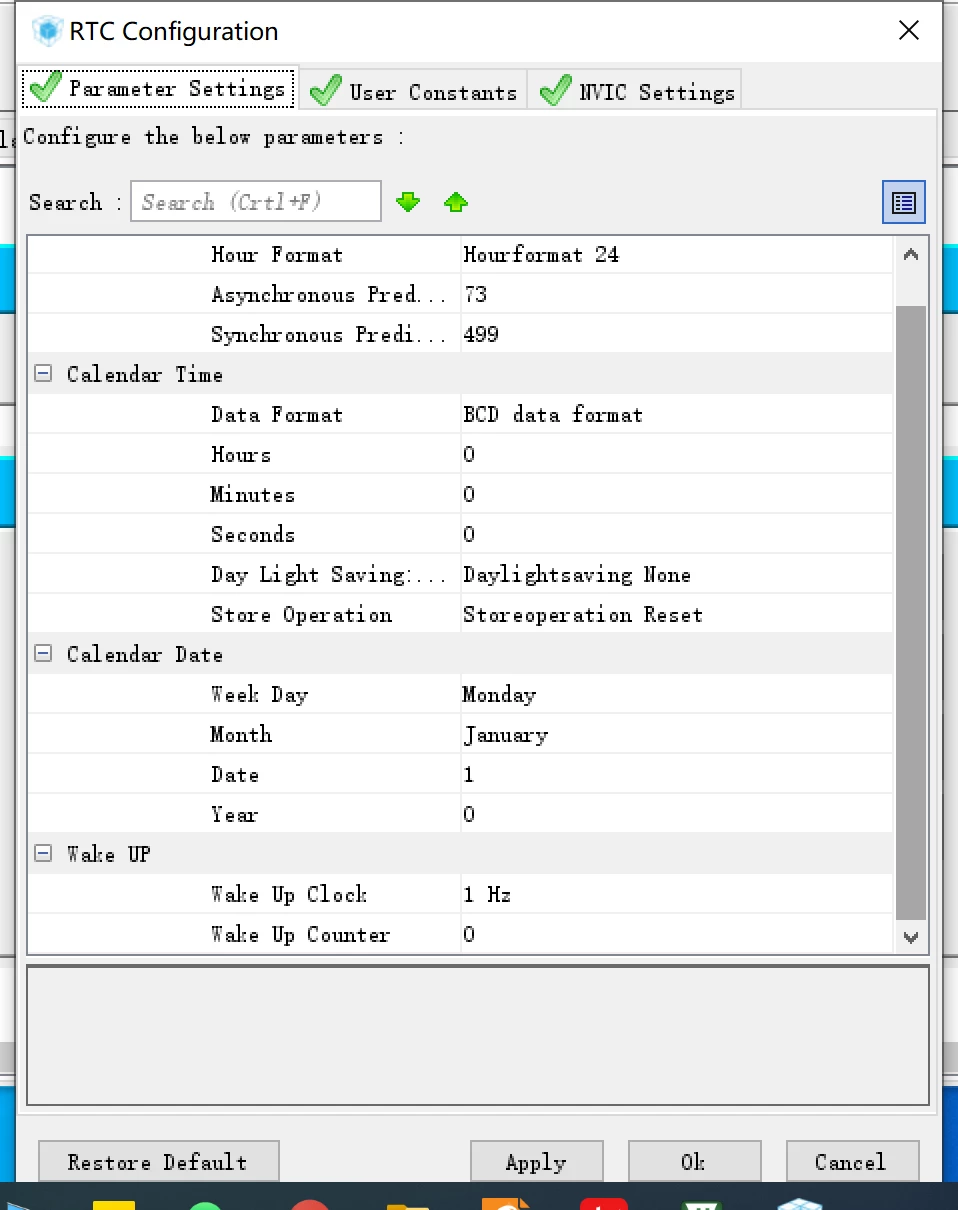This screenshot has height=1210, width=958.
Task: Select the Month parameter label
Action: [x=241, y=734]
